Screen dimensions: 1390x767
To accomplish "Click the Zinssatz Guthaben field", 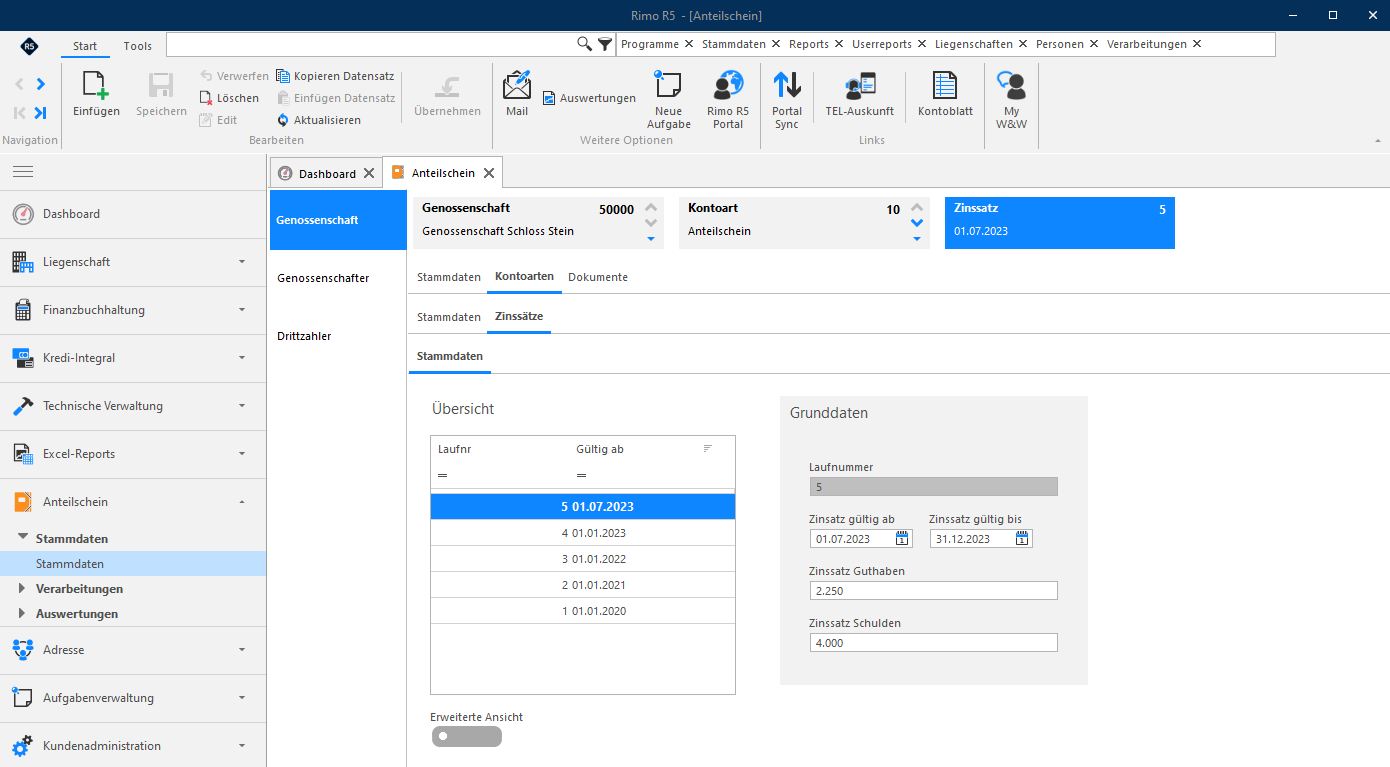I will 934,591.
